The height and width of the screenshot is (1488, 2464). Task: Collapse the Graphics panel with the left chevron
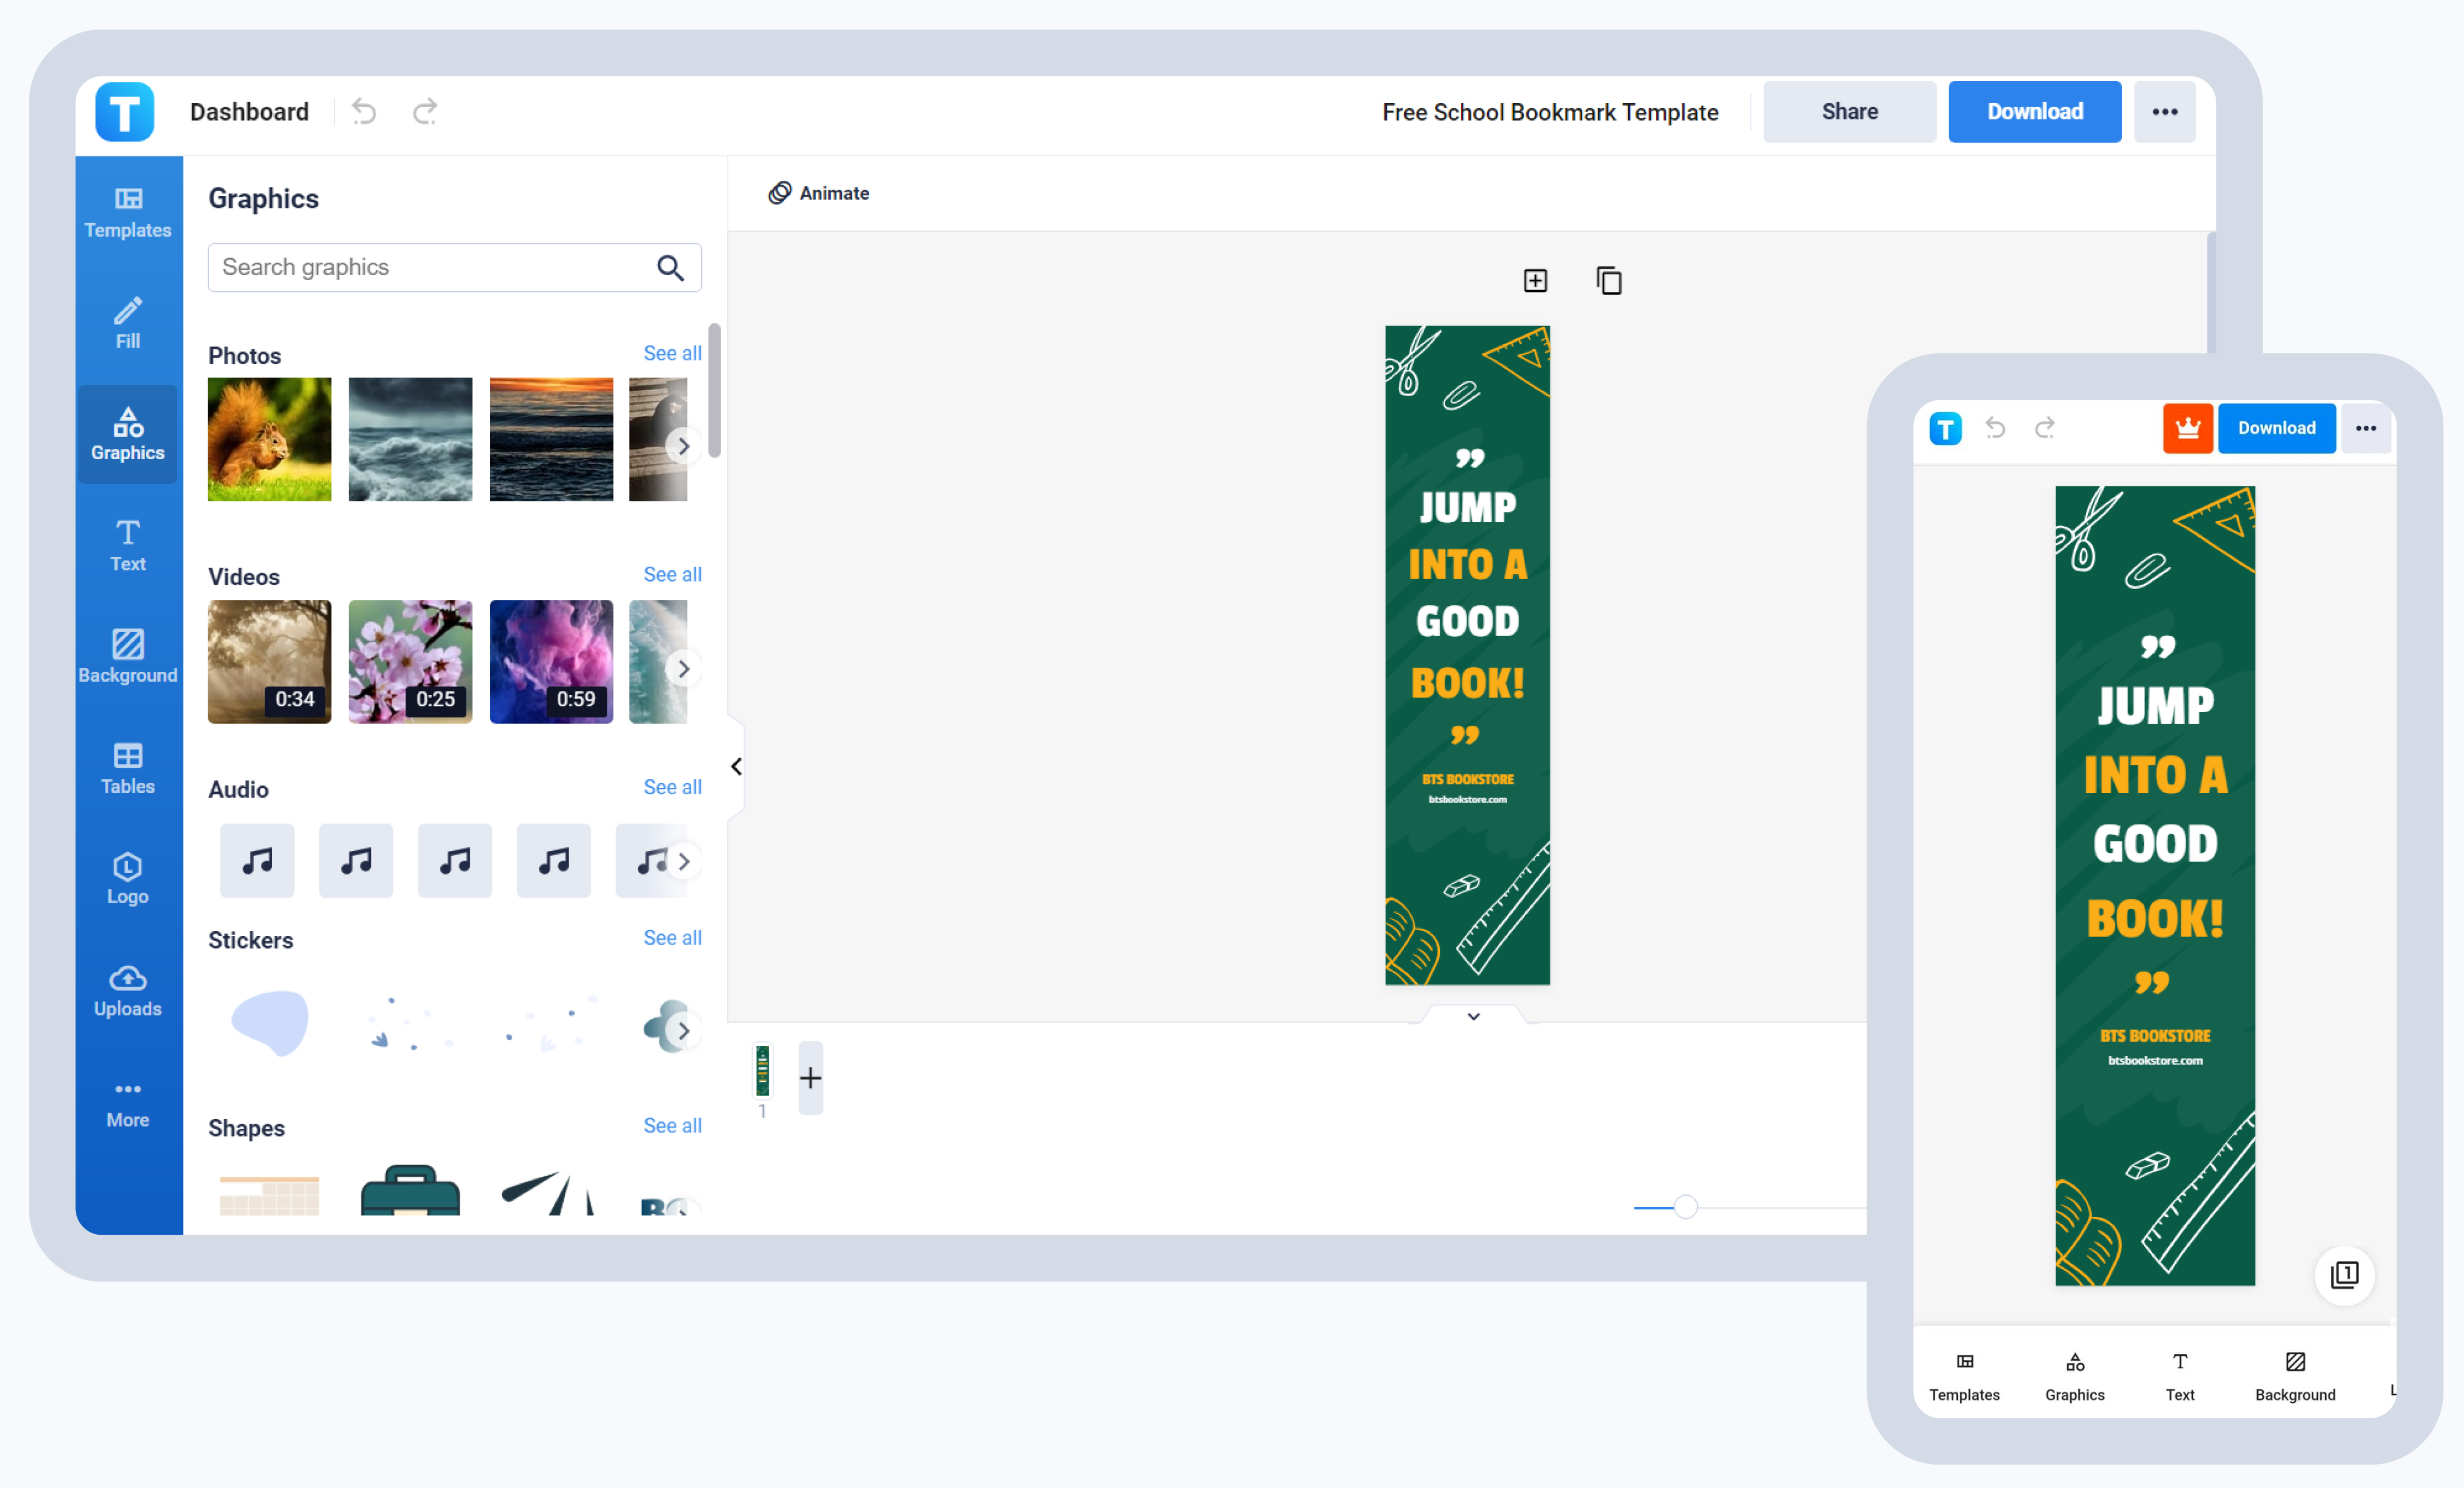coord(736,766)
